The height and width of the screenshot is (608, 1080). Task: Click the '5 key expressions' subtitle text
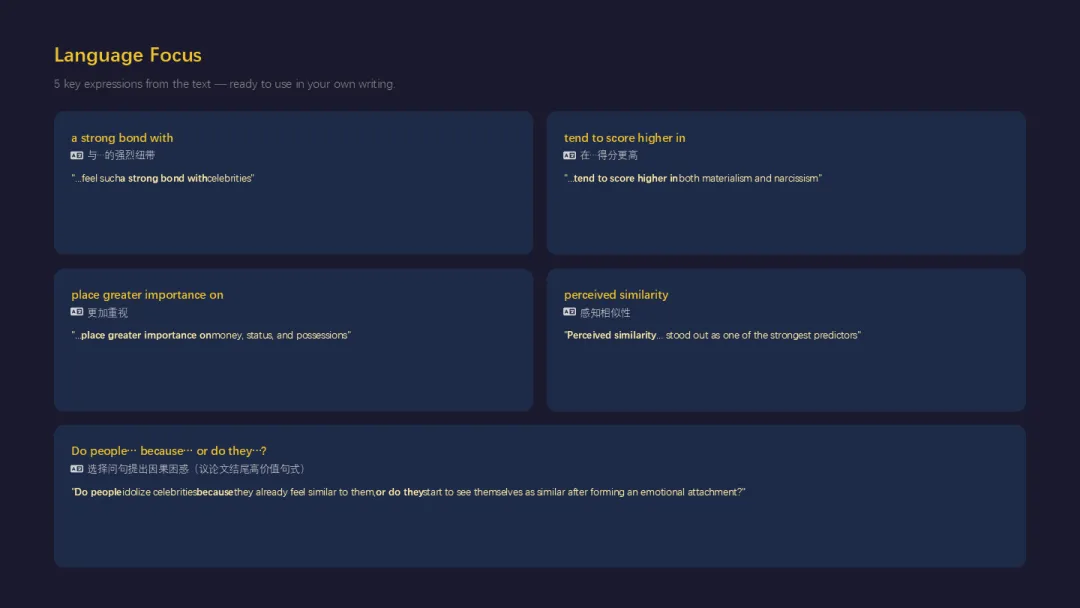pyautogui.click(x=225, y=84)
